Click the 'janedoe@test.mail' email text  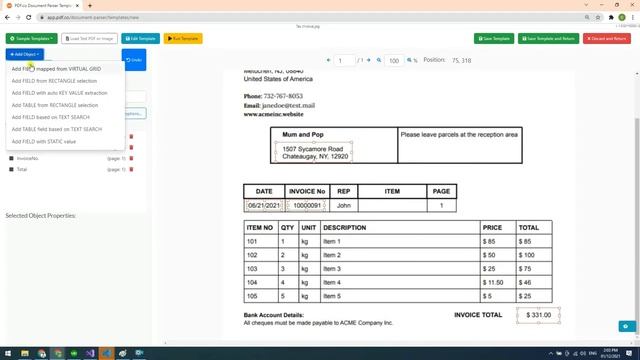[288, 105]
